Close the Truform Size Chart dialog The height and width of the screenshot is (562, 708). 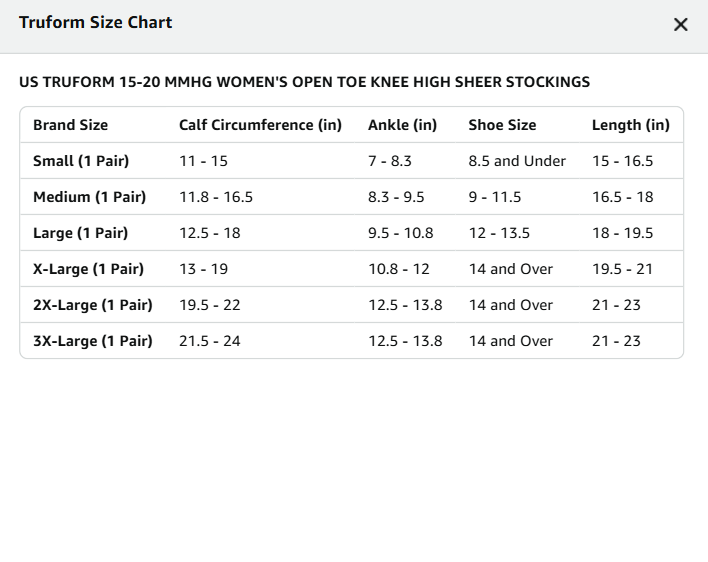click(x=680, y=24)
